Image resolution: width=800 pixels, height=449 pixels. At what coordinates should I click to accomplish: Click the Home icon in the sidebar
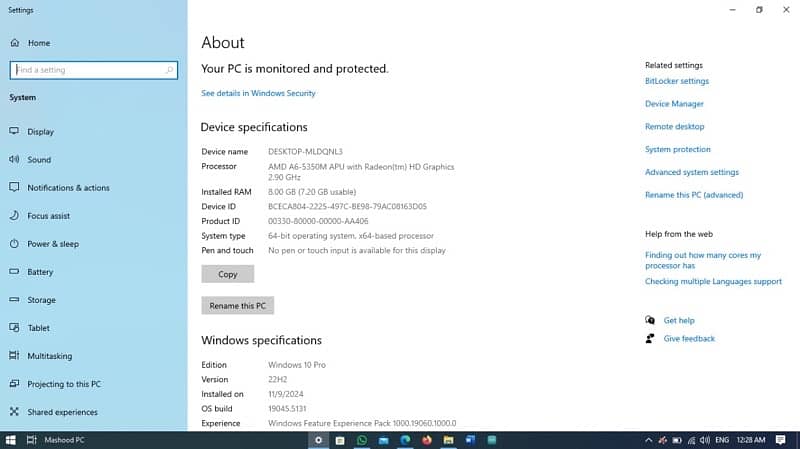pyautogui.click(x=14, y=43)
